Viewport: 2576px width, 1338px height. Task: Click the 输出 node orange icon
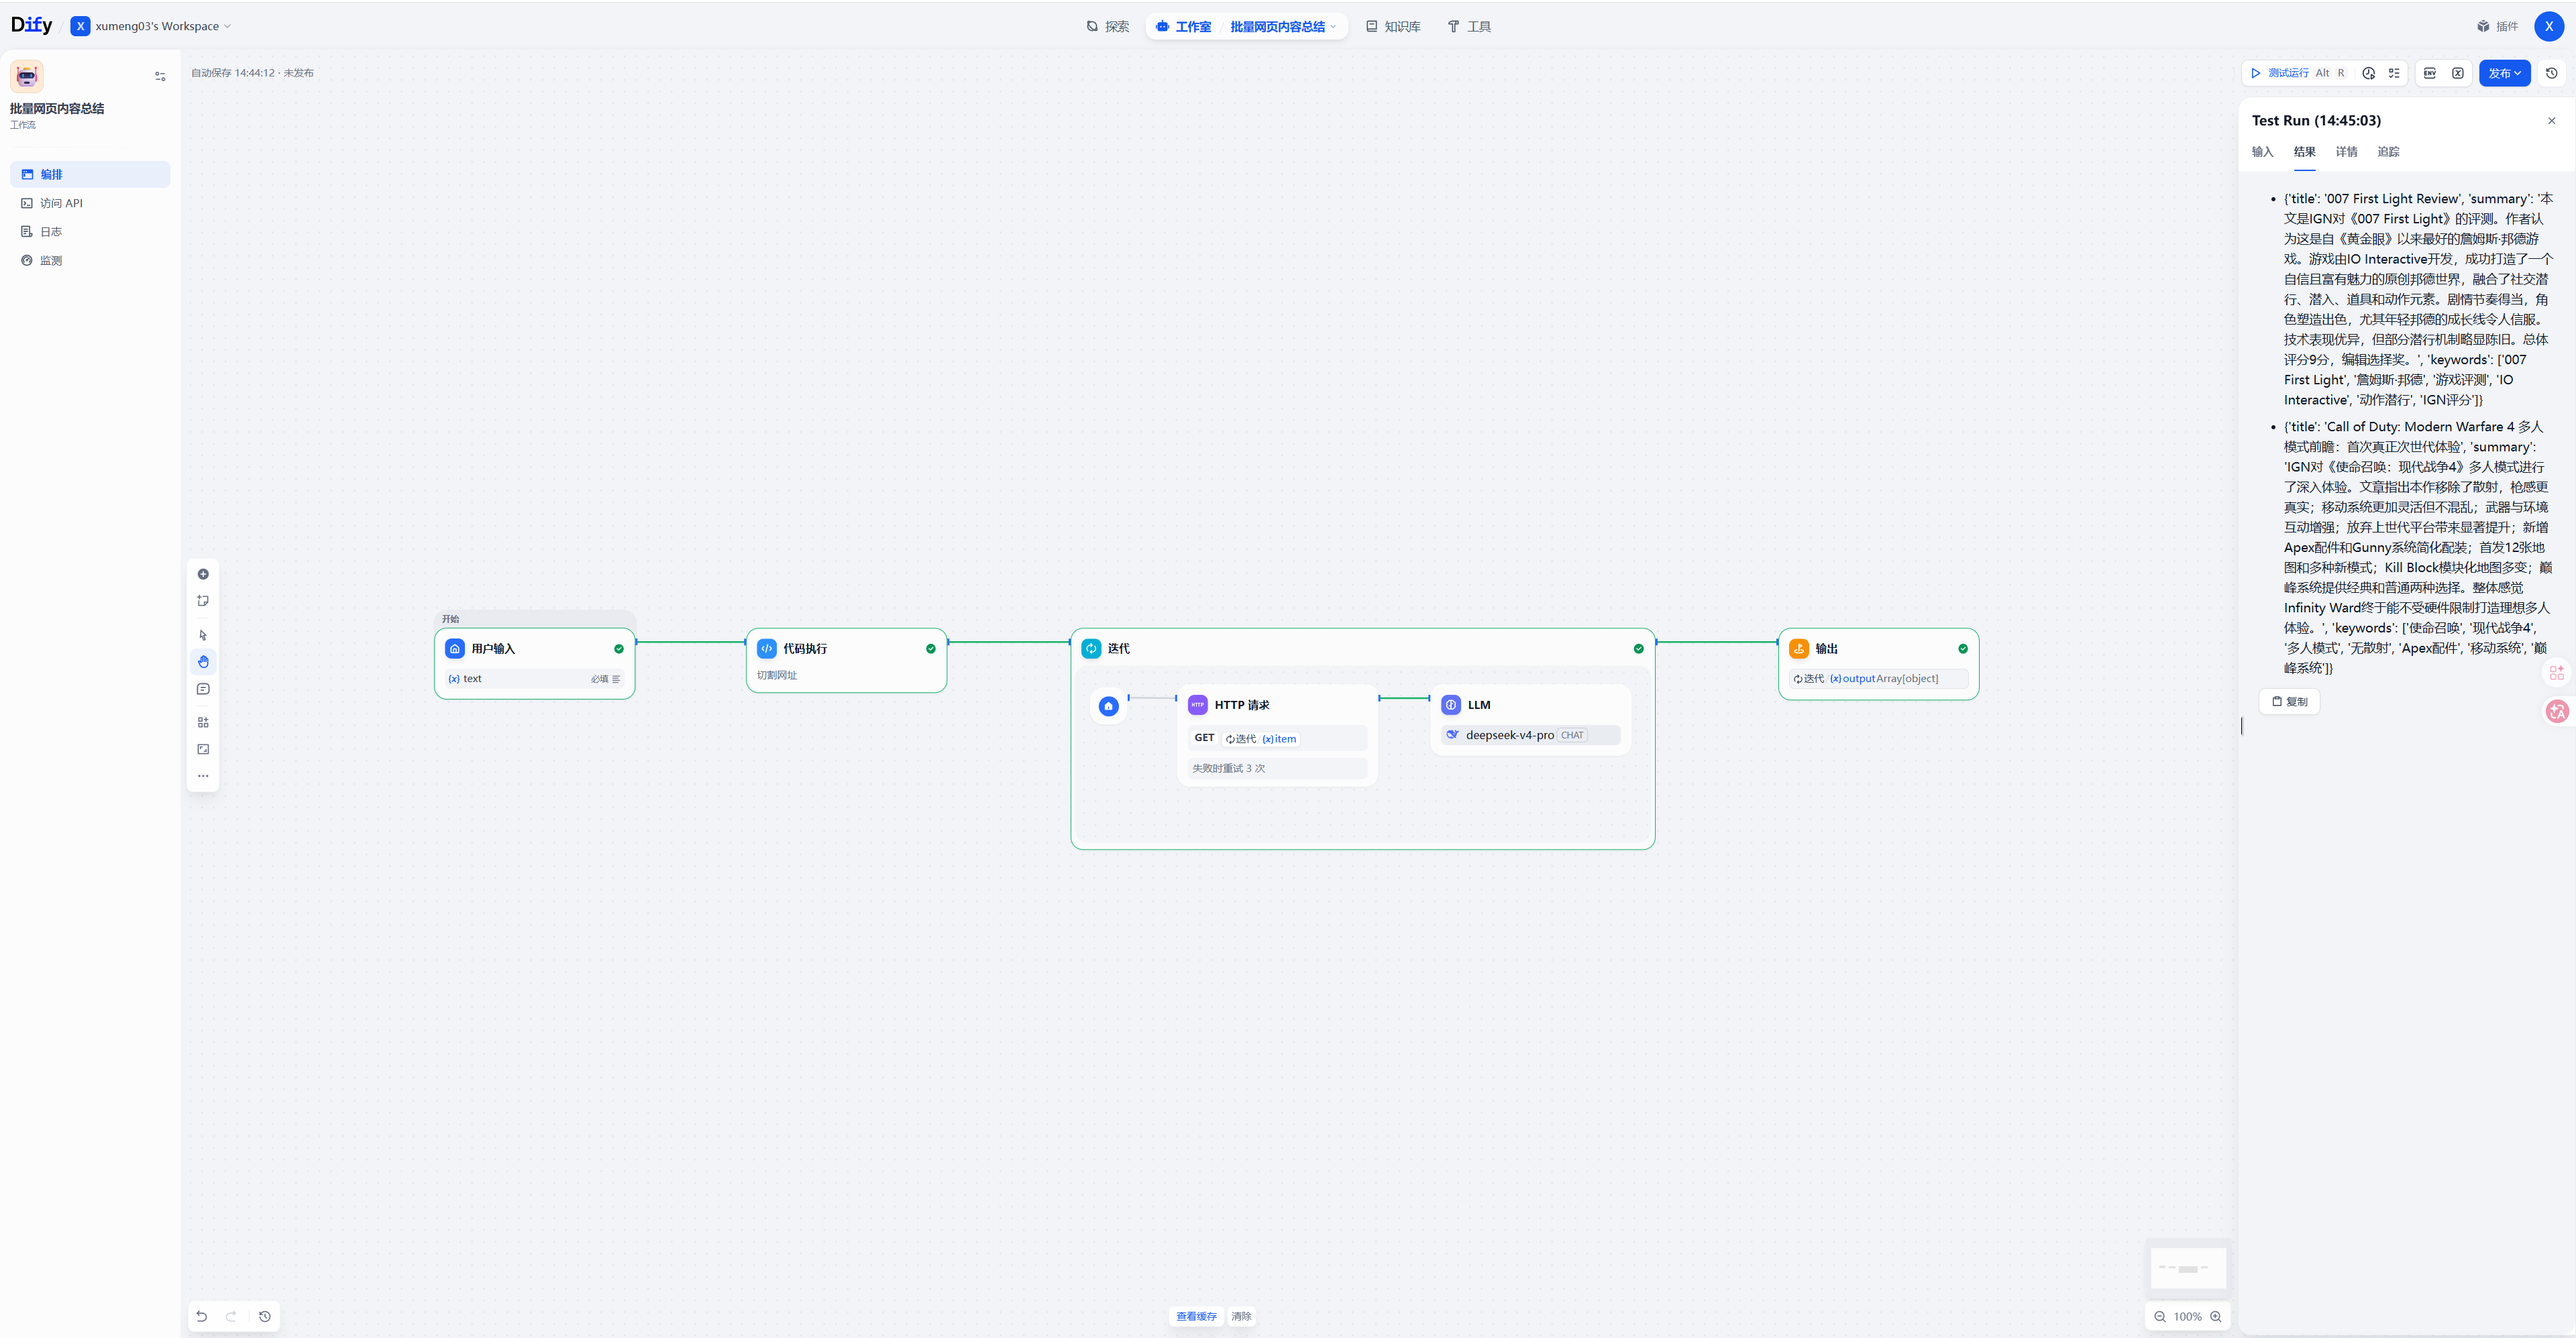point(1799,648)
